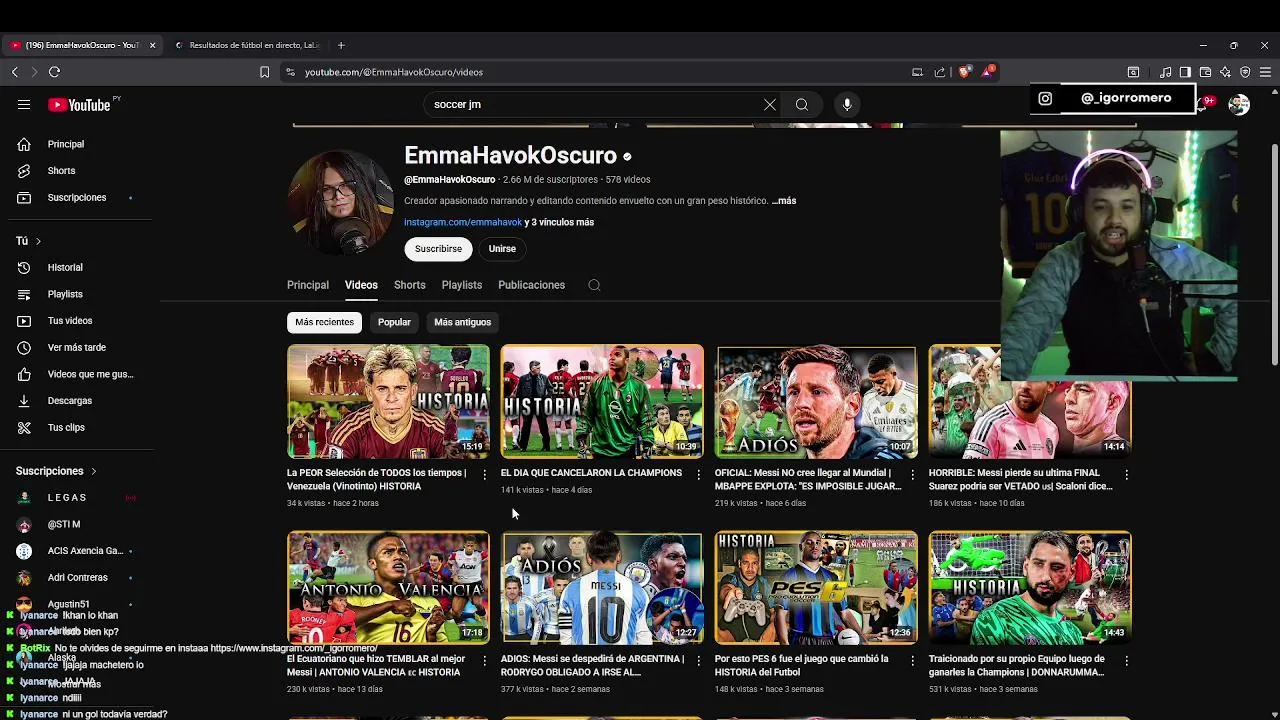1280x720 pixels.
Task: Filter videos by Más recientes chip
Action: [324, 322]
